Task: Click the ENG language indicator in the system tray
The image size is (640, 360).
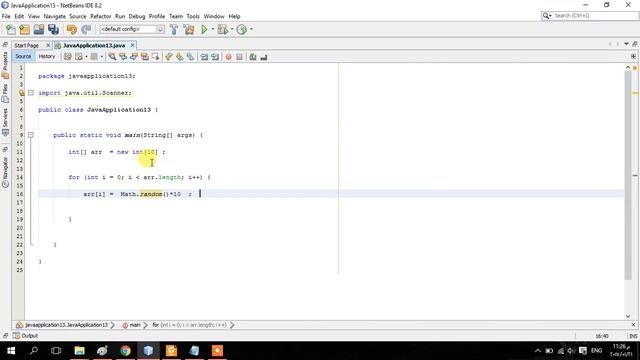Action: point(596,351)
